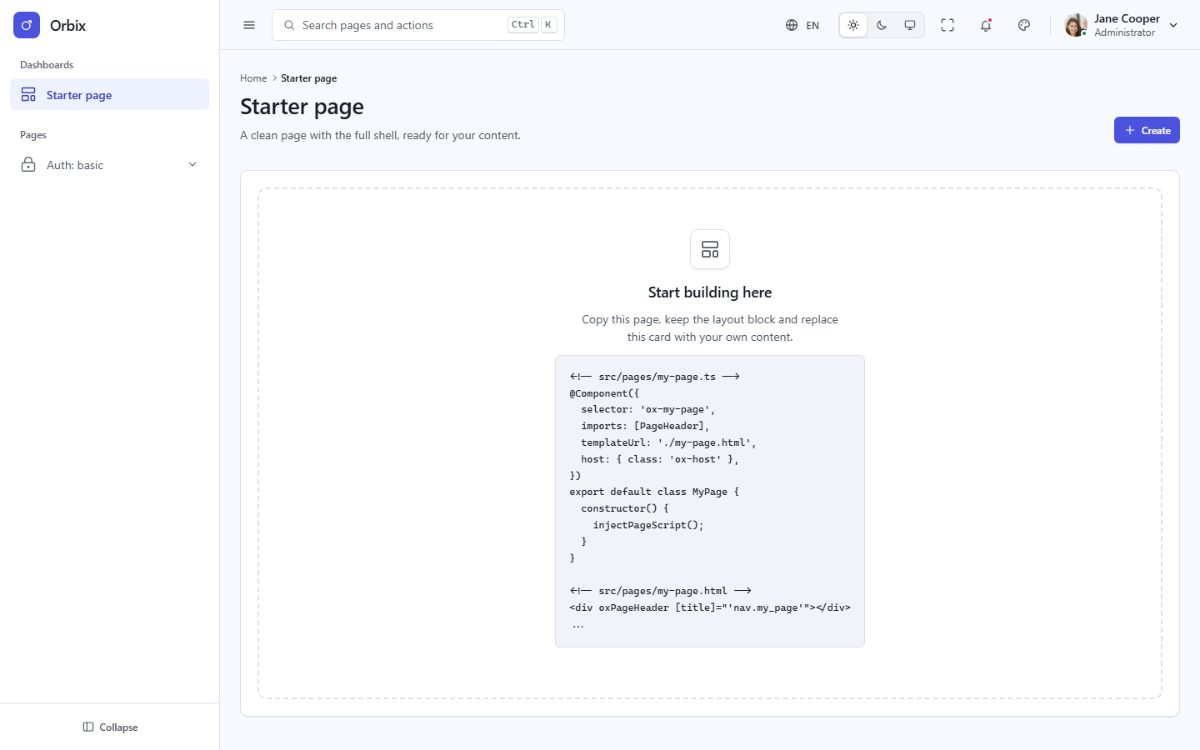Collapse the sidebar with the Collapse button
Image resolution: width=1200 pixels, height=750 pixels.
[x=110, y=727]
